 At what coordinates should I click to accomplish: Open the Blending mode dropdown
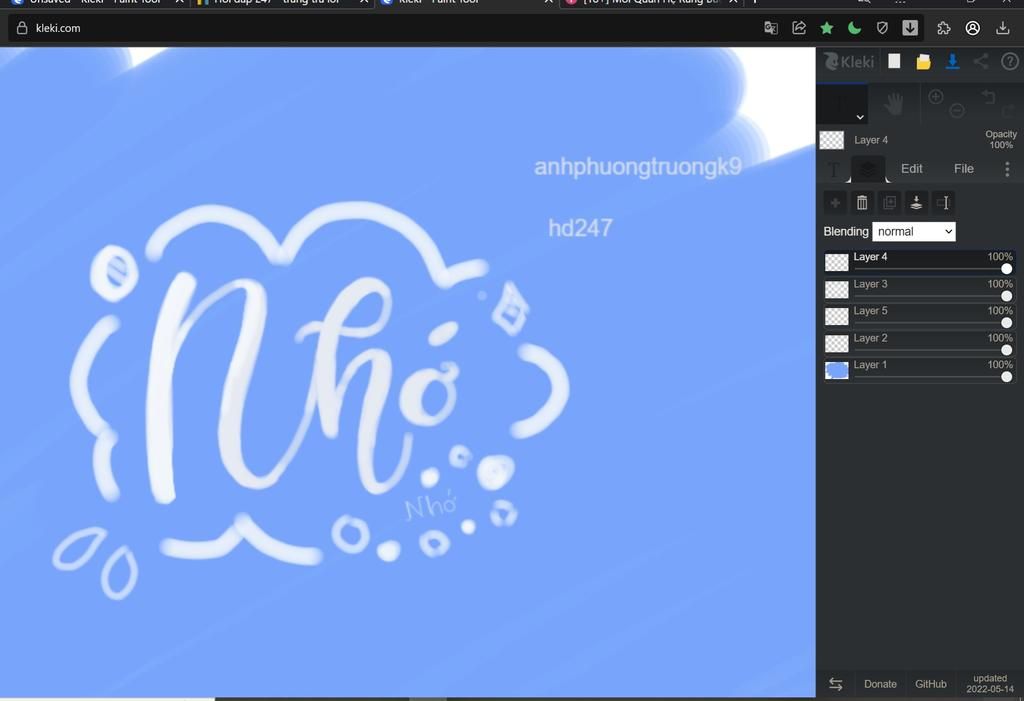coord(914,231)
